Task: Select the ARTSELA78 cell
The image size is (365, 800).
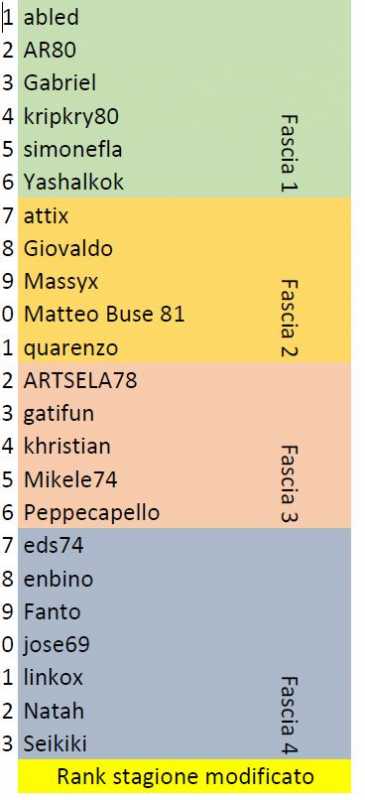Action: coord(80,381)
